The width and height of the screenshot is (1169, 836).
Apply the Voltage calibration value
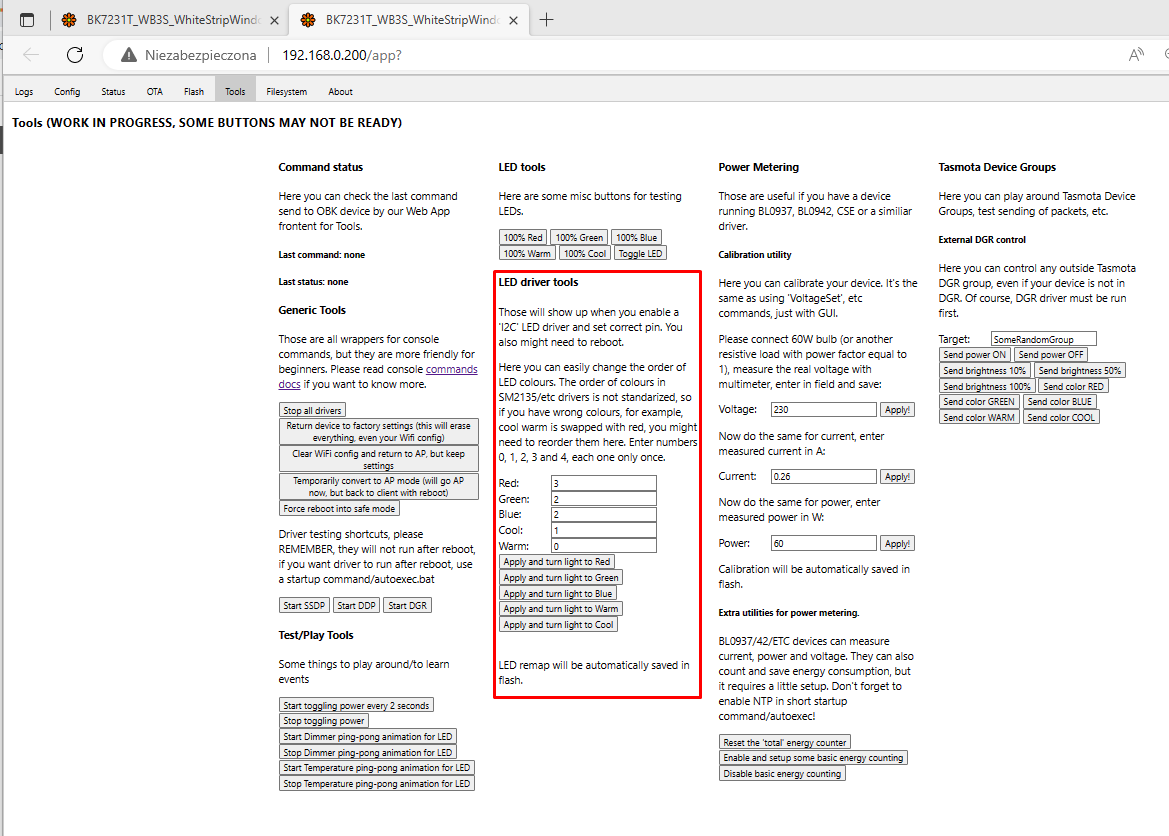897,409
